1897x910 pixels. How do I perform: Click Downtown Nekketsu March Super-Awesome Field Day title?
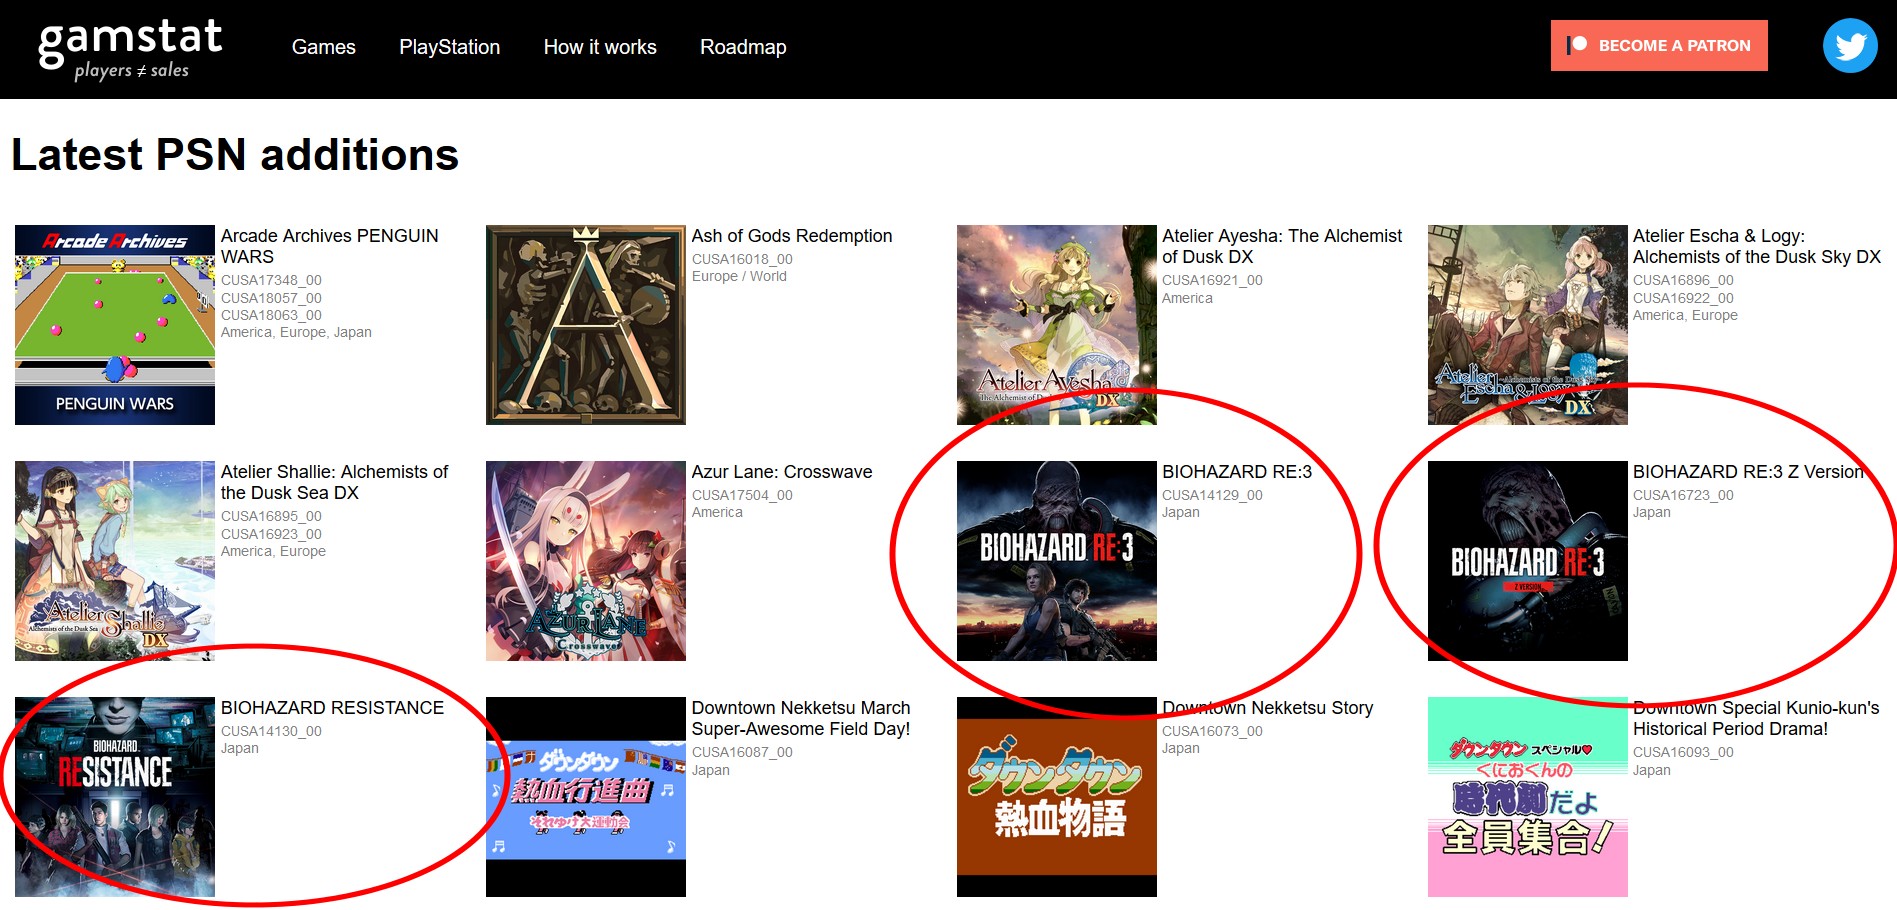(801, 718)
